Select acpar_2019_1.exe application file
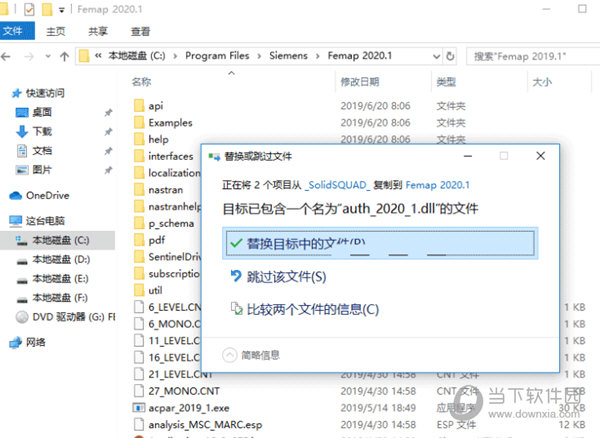600x438 pixels. pos(189,408)
